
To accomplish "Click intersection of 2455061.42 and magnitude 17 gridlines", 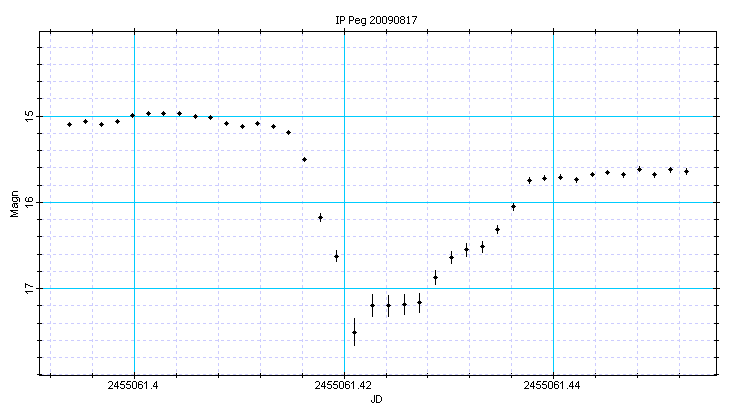I will [344, 288].
